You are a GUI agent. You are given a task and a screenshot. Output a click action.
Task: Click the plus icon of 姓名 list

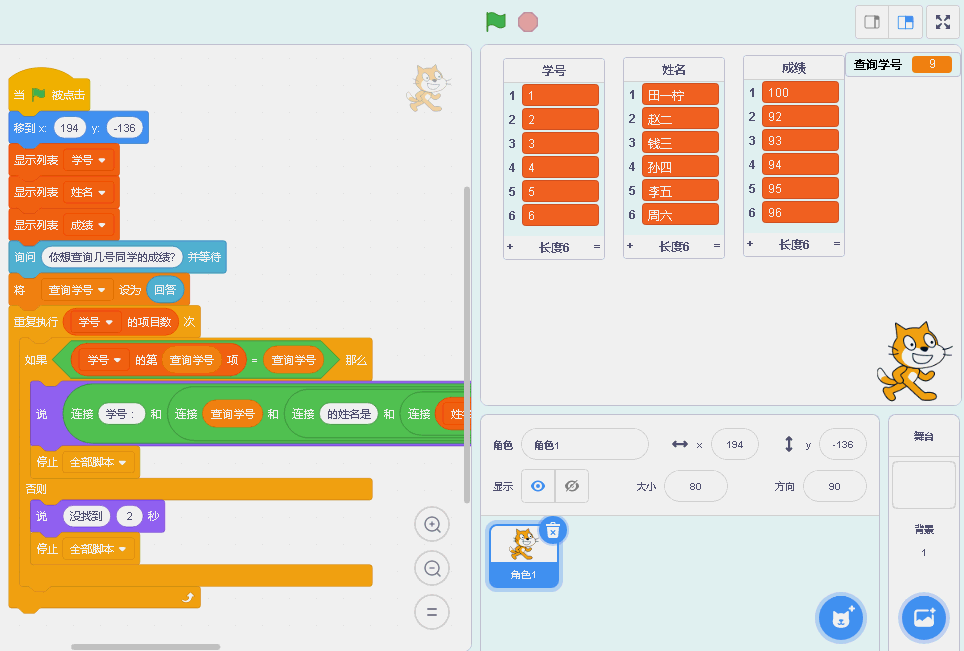630,246
